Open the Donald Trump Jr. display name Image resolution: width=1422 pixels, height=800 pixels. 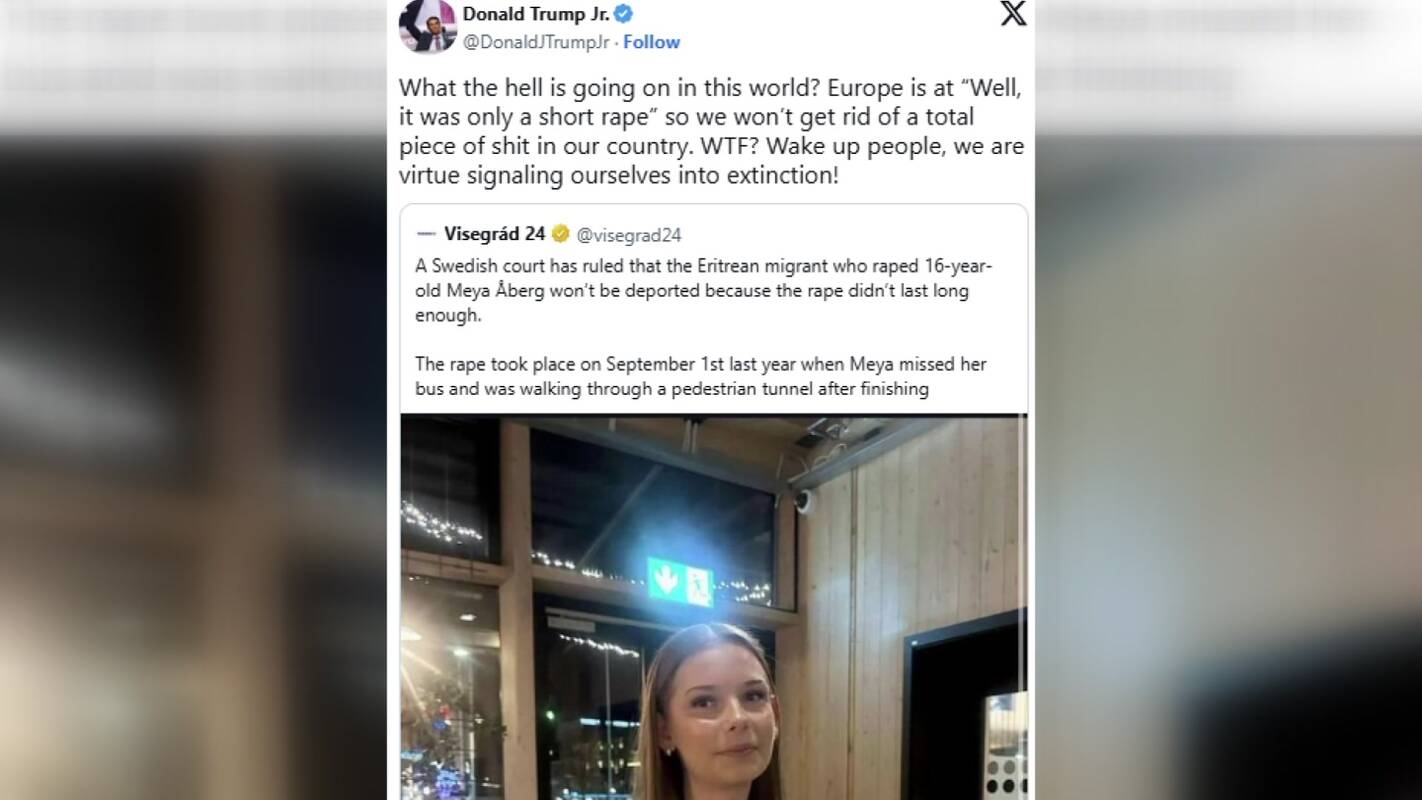pos(536,14)
